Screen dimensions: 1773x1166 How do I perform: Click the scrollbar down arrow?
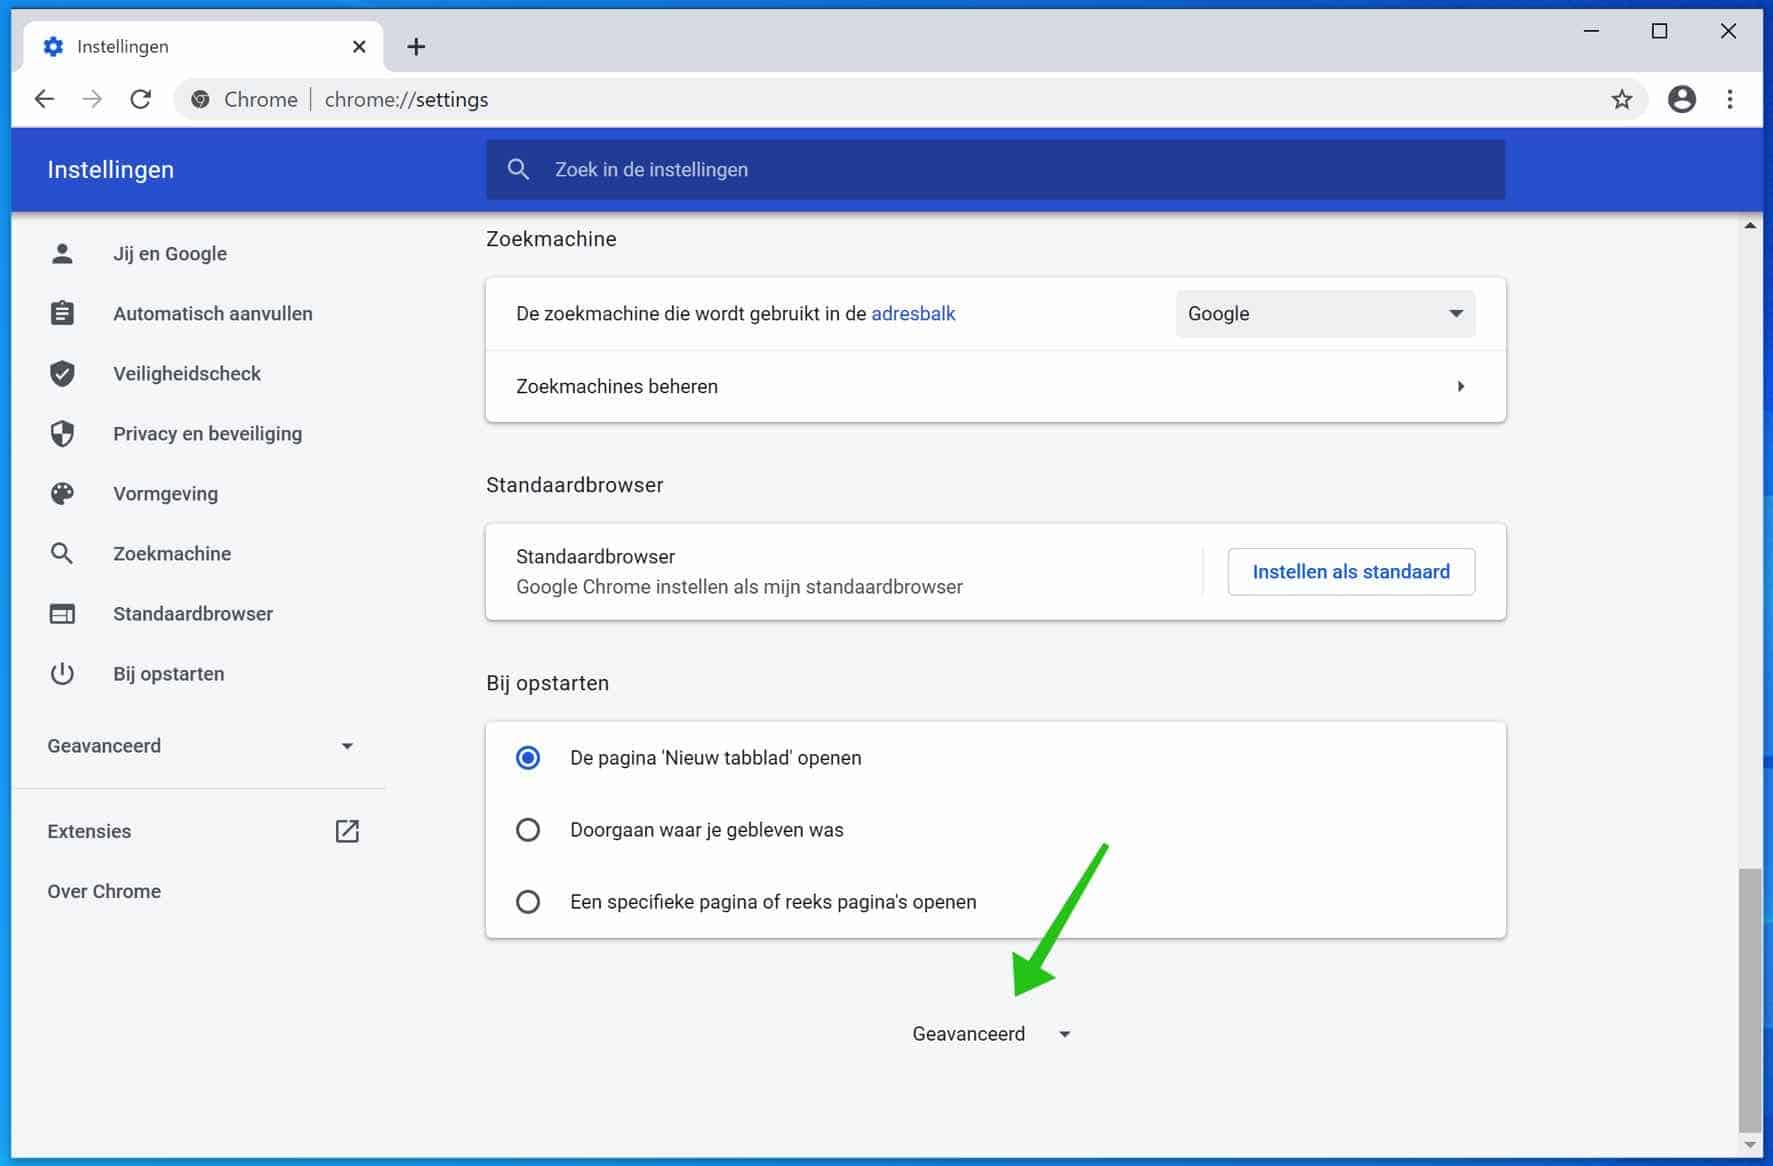1749,1145
